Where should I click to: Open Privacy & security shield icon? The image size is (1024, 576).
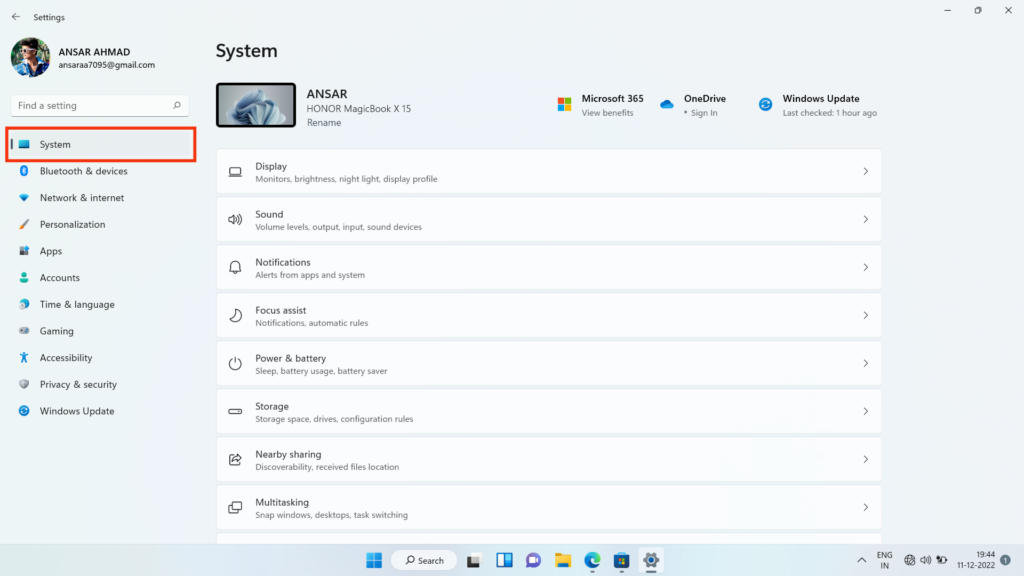click(24, 384)
